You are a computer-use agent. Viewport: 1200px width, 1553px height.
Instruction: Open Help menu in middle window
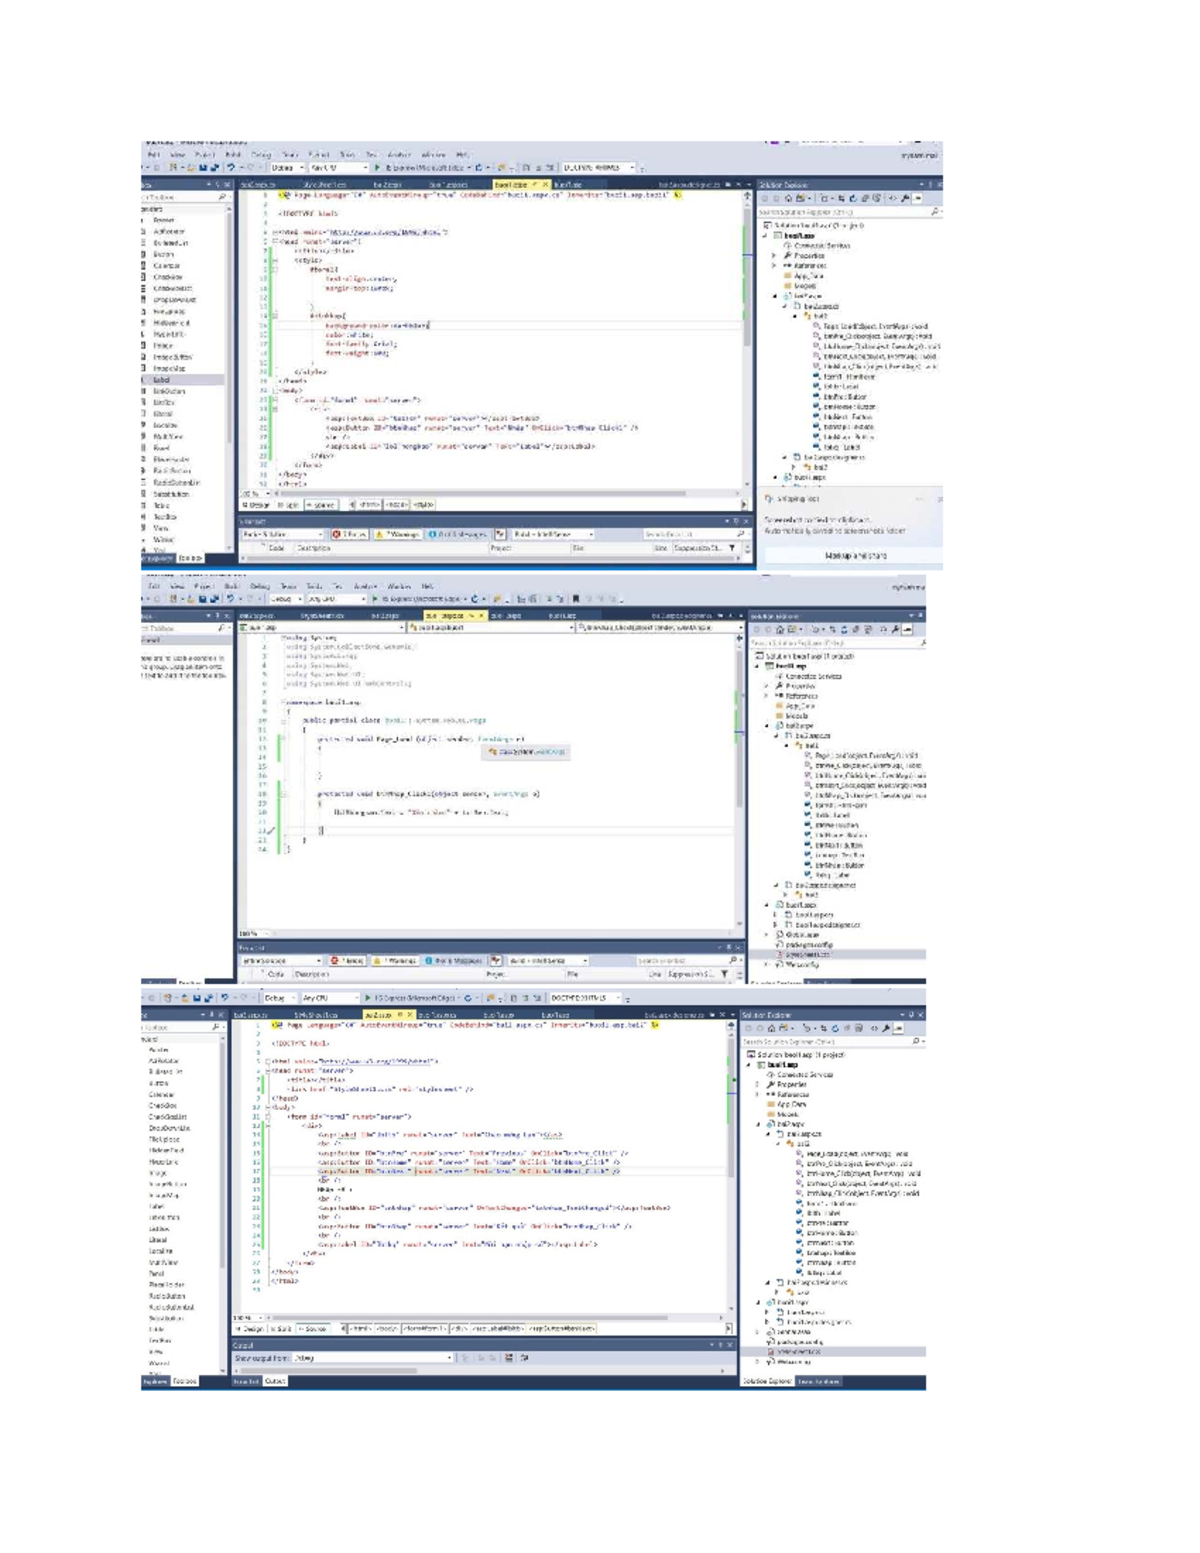pos(428,586)
